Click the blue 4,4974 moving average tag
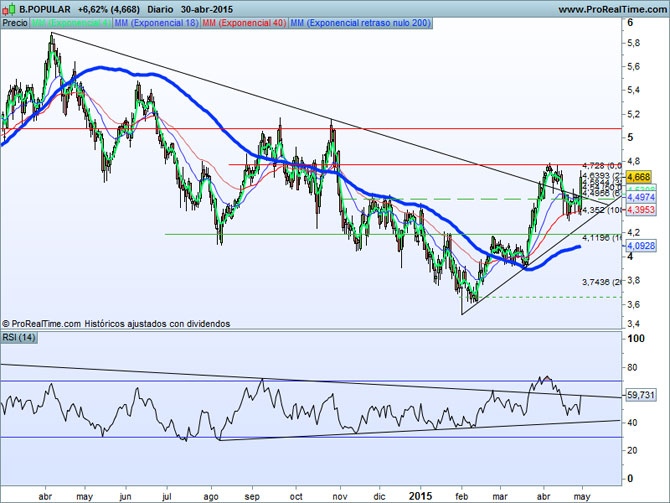Viewport: 670px width, 503px height. (641, 197)
